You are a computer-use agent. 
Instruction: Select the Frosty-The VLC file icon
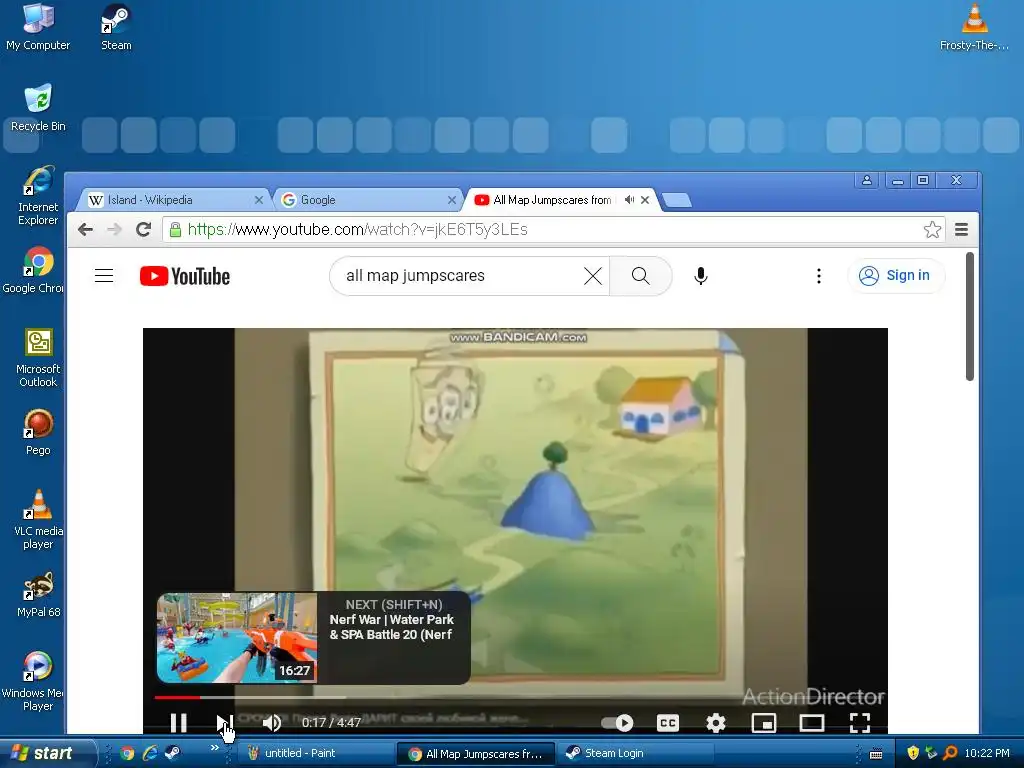click(x=974, y=27)
